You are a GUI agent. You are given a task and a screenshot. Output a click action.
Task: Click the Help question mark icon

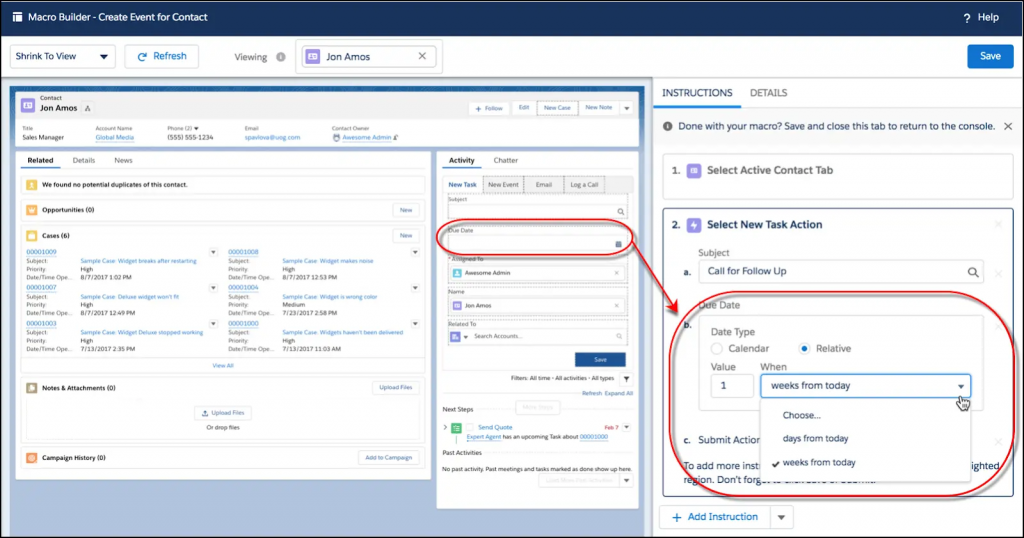pyautogui.click(x=967, y=18)
